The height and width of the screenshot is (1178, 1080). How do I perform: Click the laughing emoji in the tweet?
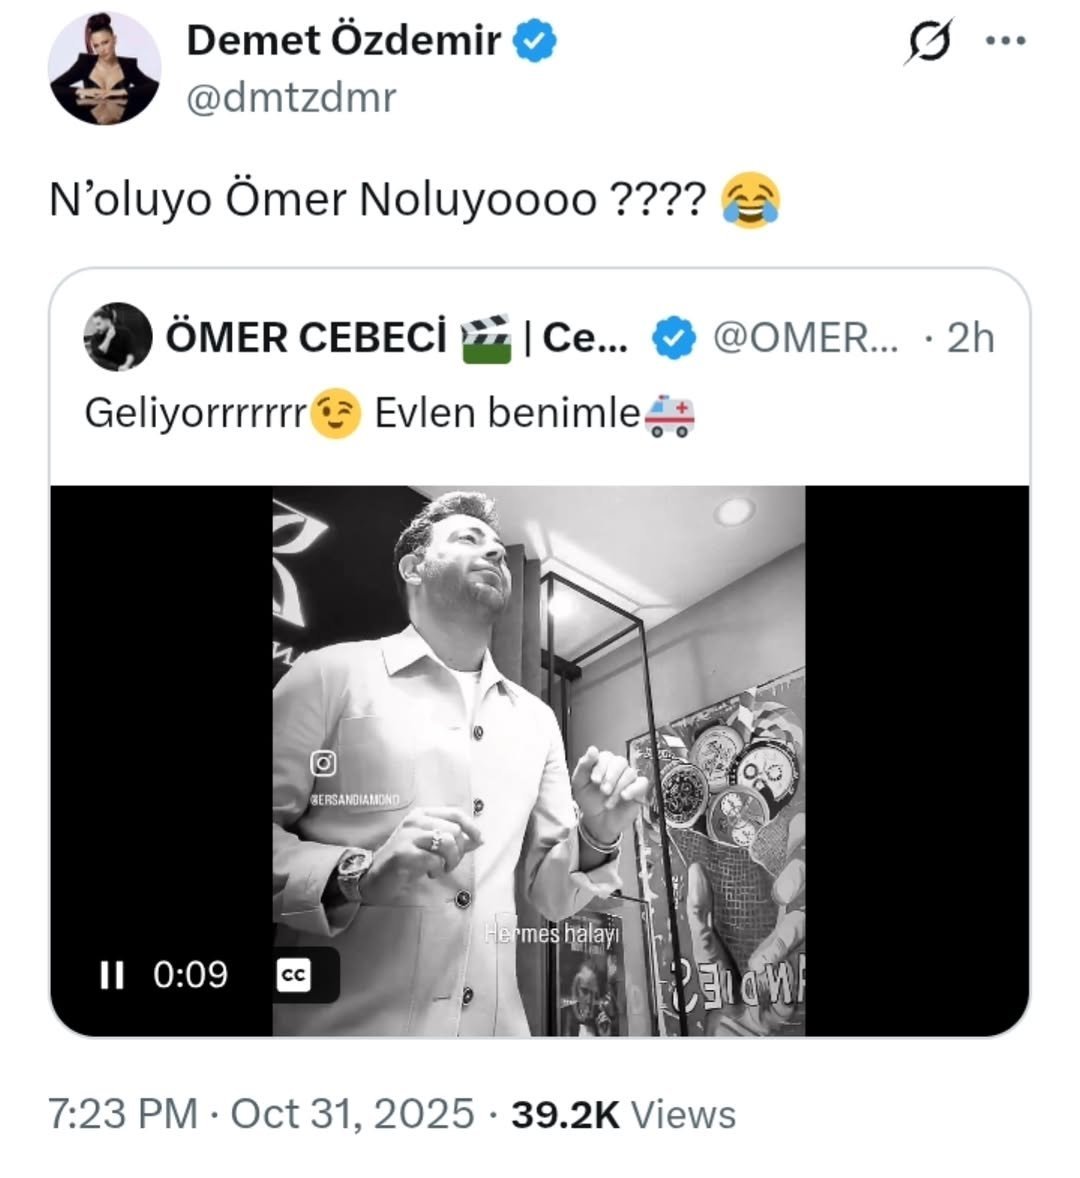749,200
